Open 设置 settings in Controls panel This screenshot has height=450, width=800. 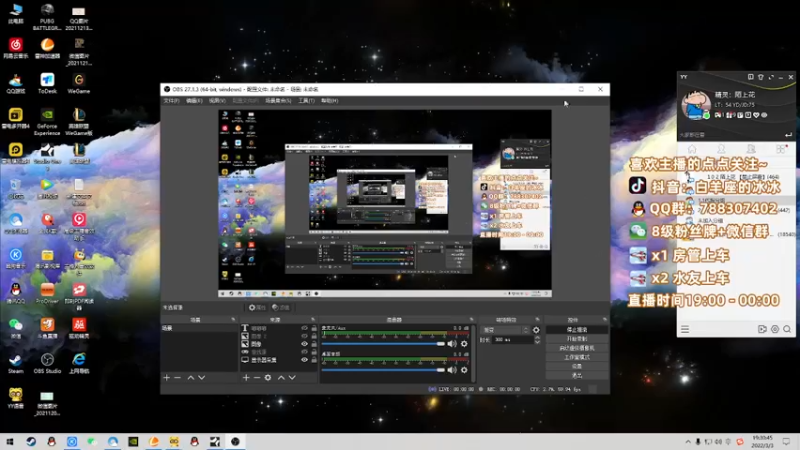coord(577,366)
